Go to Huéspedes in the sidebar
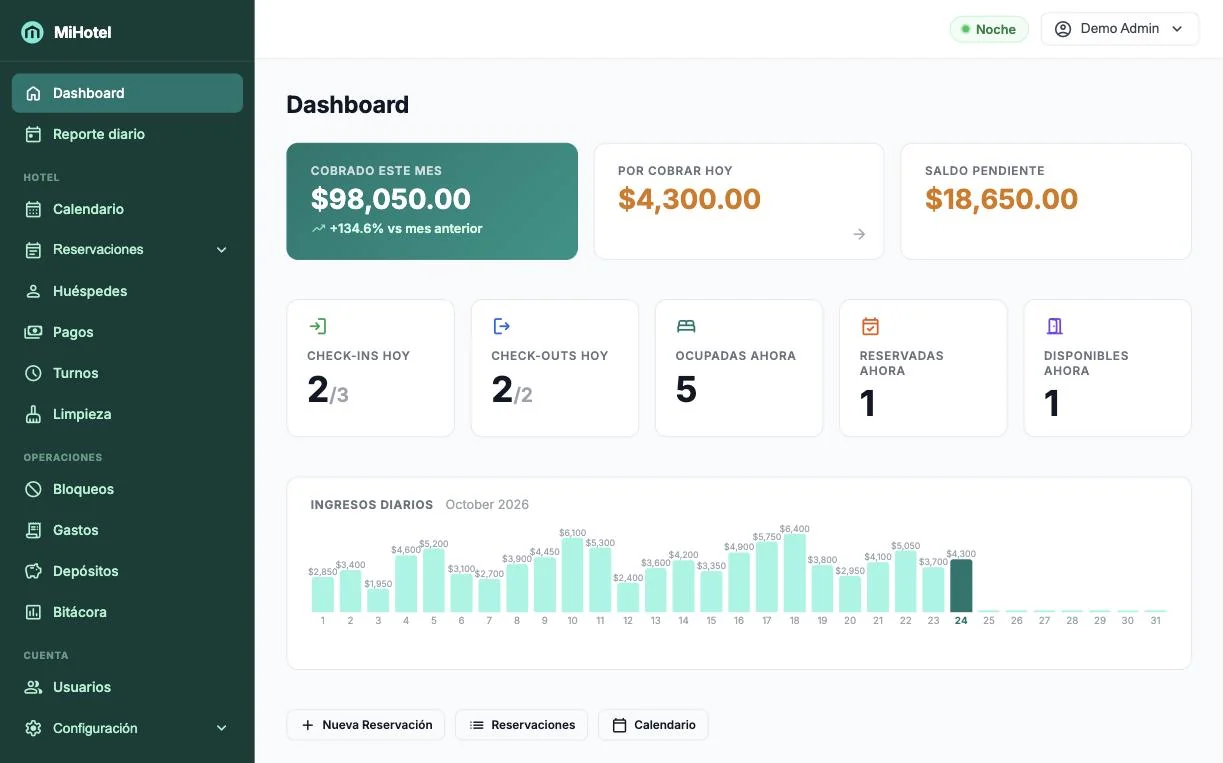Image resolution: width=1223 pixels, height=763 pixels. (127, 291)
